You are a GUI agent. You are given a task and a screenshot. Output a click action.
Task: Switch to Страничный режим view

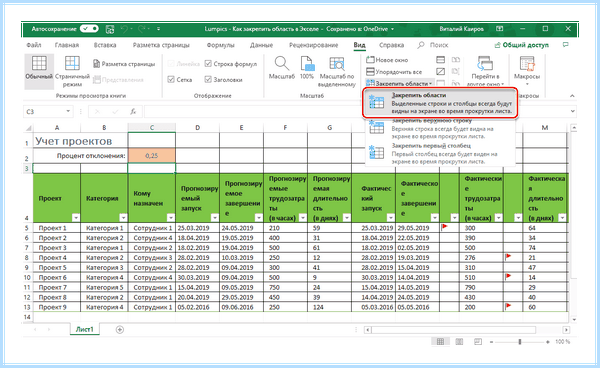point(72,64)
